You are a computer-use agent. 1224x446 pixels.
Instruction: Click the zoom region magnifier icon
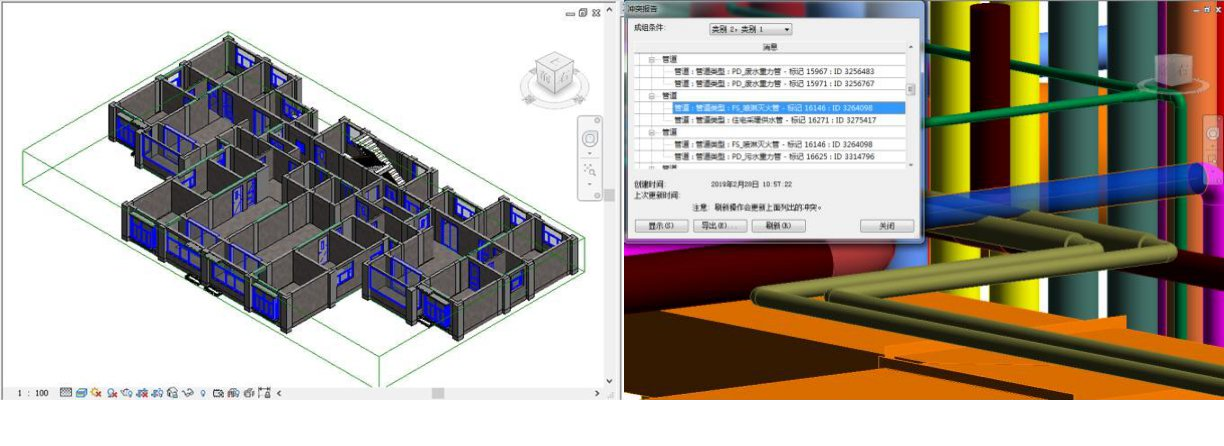tap(589, 170)
